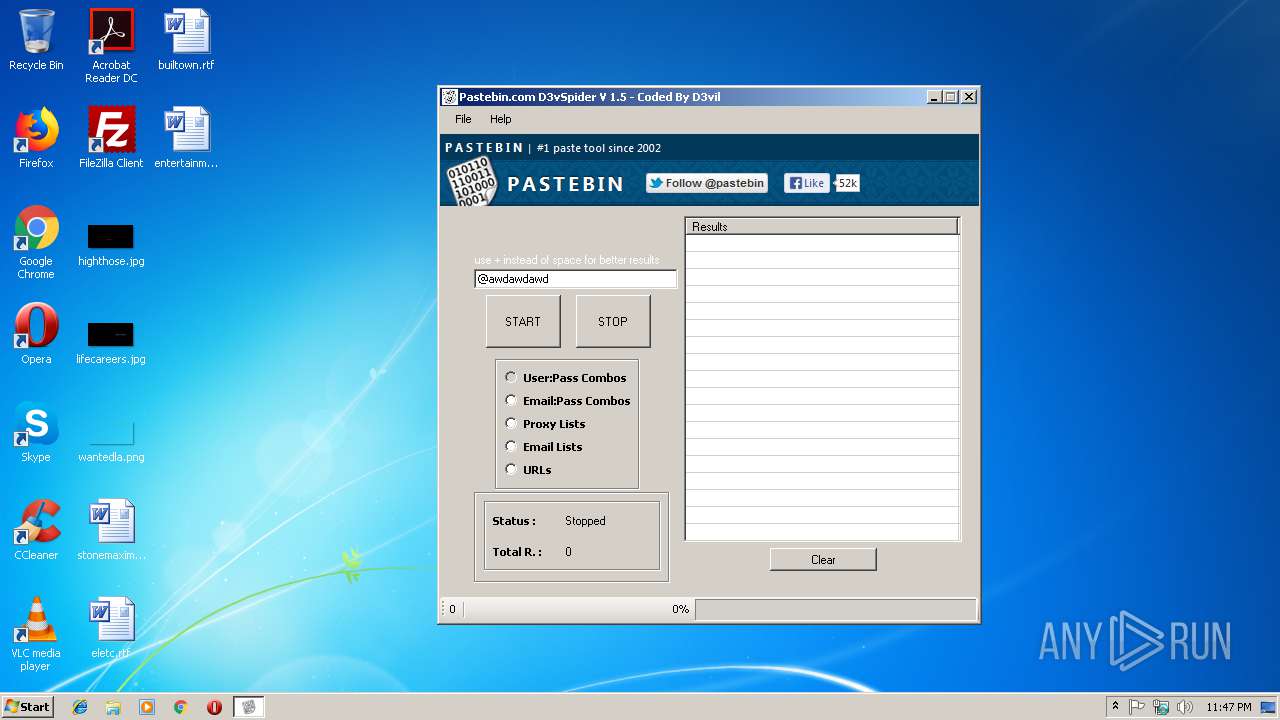Click the Total R. value 0

point(568,552)
